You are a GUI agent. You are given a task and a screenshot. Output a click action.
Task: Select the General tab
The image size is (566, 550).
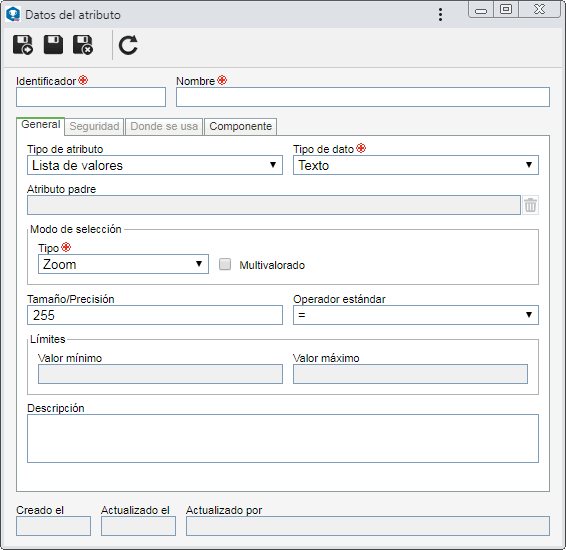coord(40,125)
